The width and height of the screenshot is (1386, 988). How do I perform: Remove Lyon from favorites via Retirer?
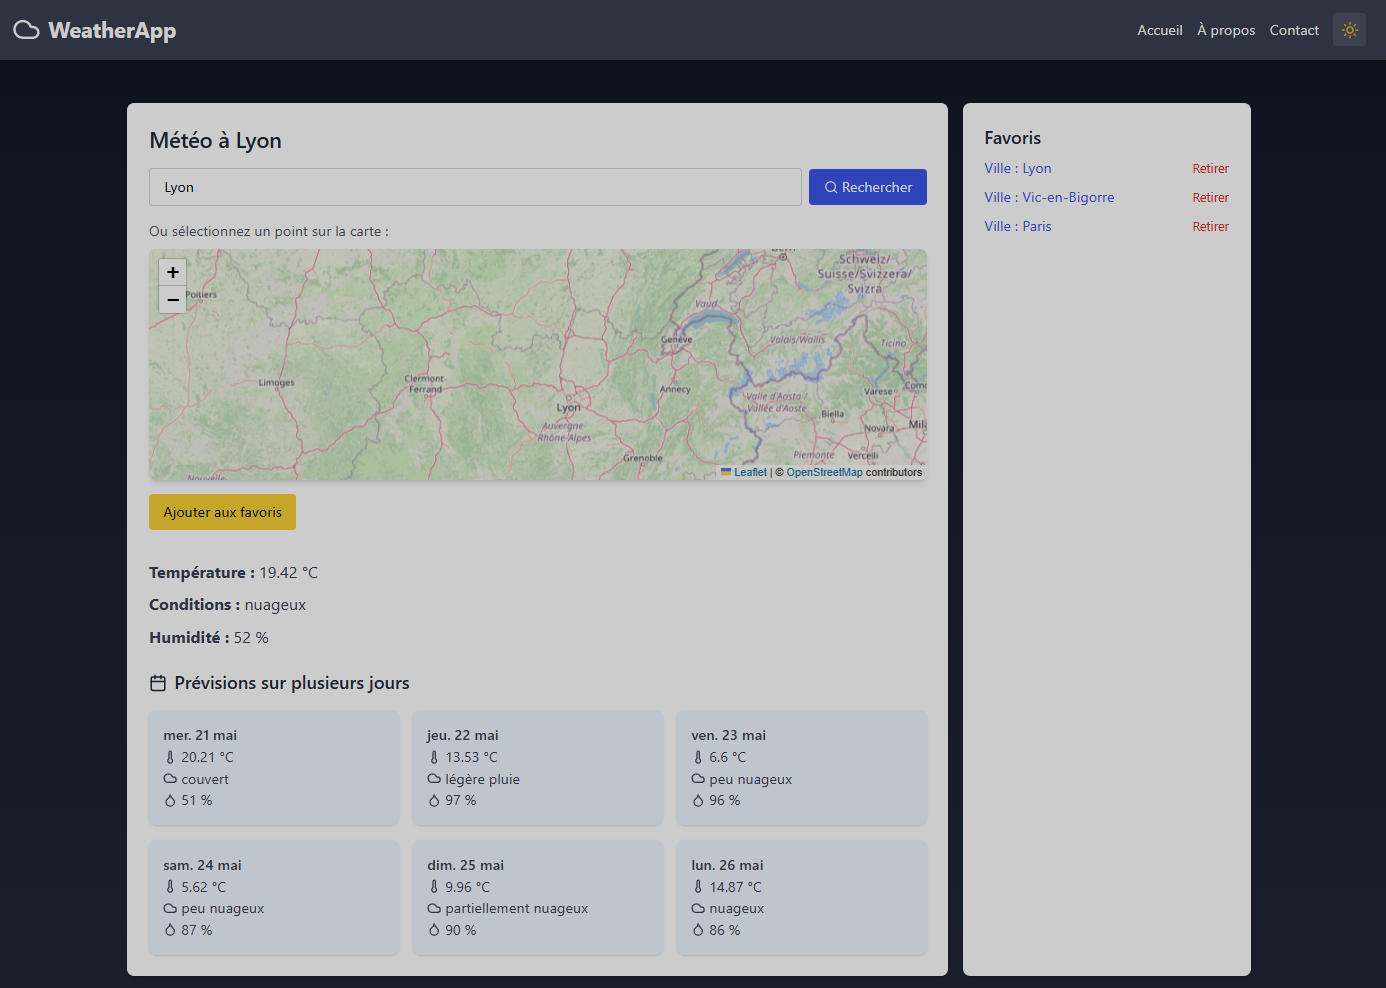tap(1210, 169)
